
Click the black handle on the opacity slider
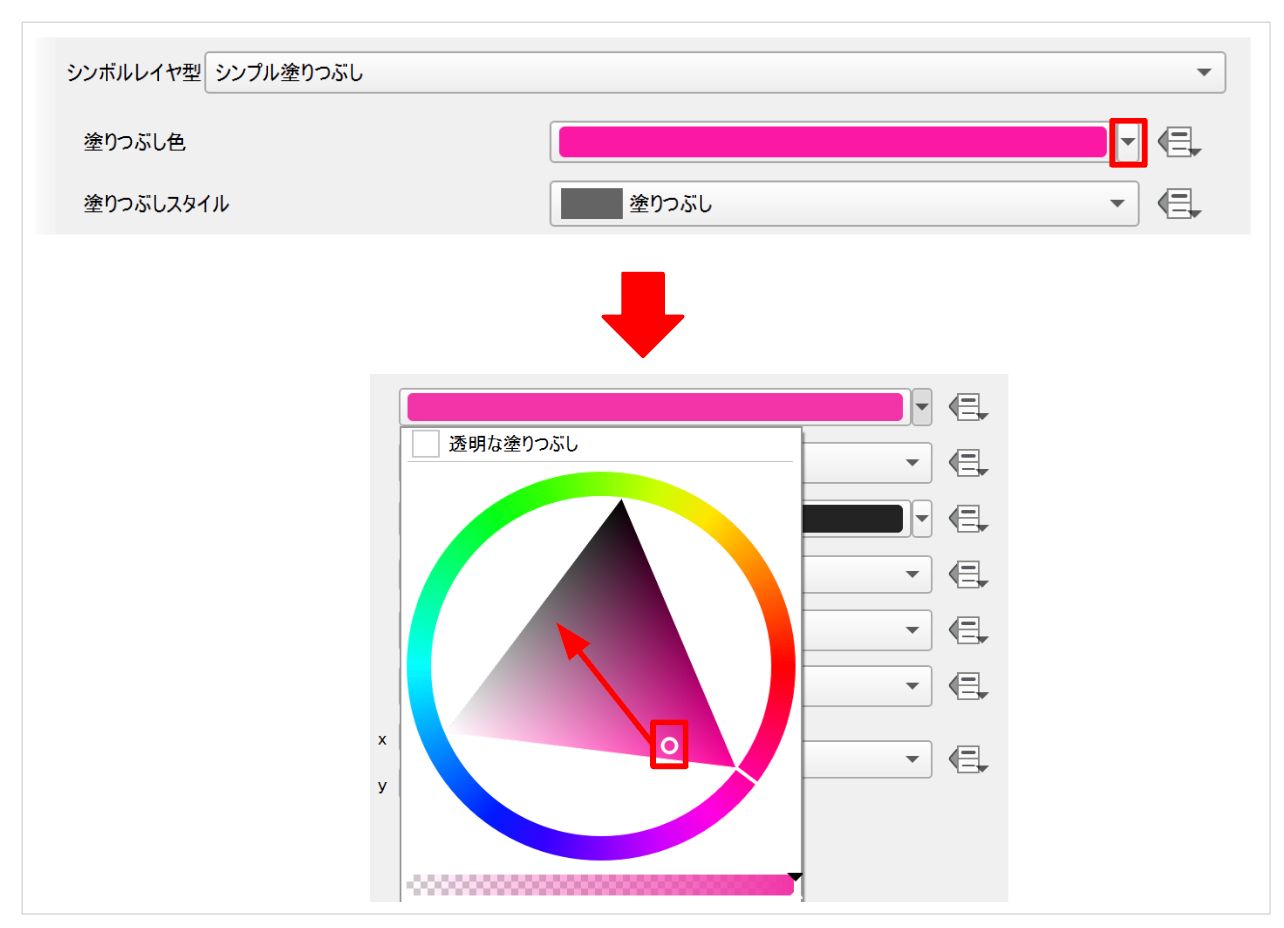pyautogui.click(x=795, y=877)
